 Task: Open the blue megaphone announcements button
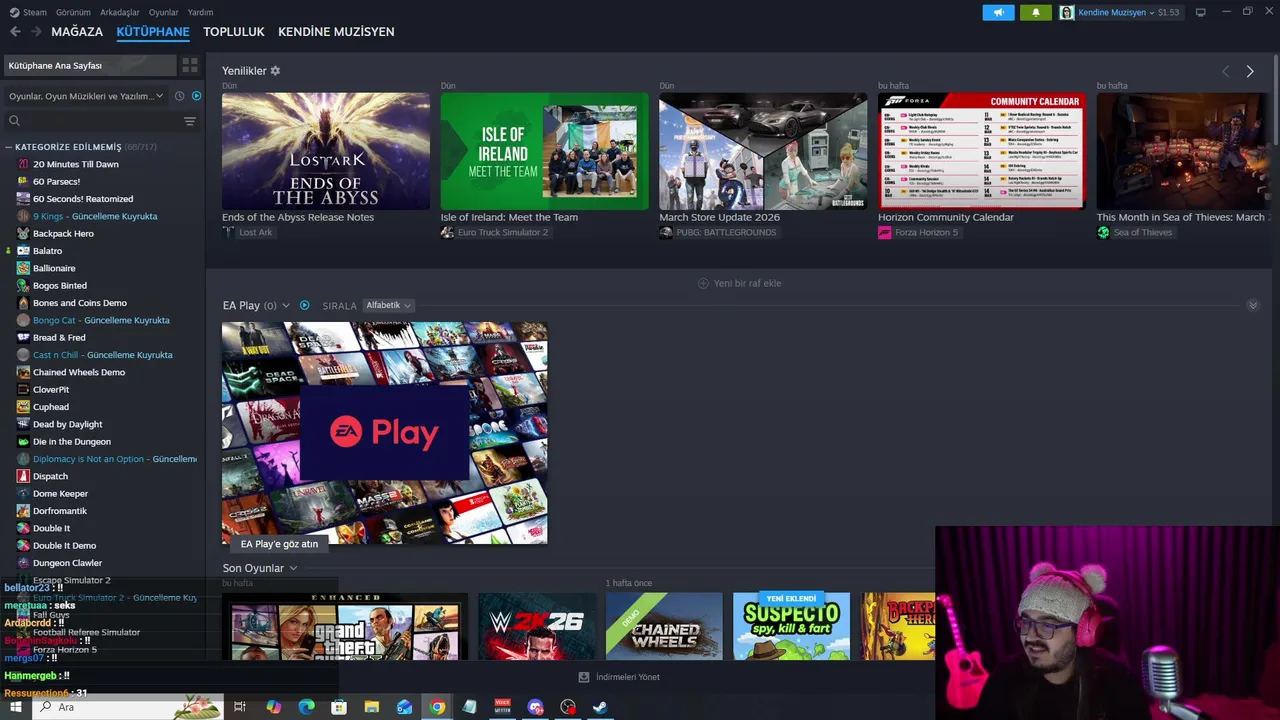pyautogui.click(x=998, y=12)
